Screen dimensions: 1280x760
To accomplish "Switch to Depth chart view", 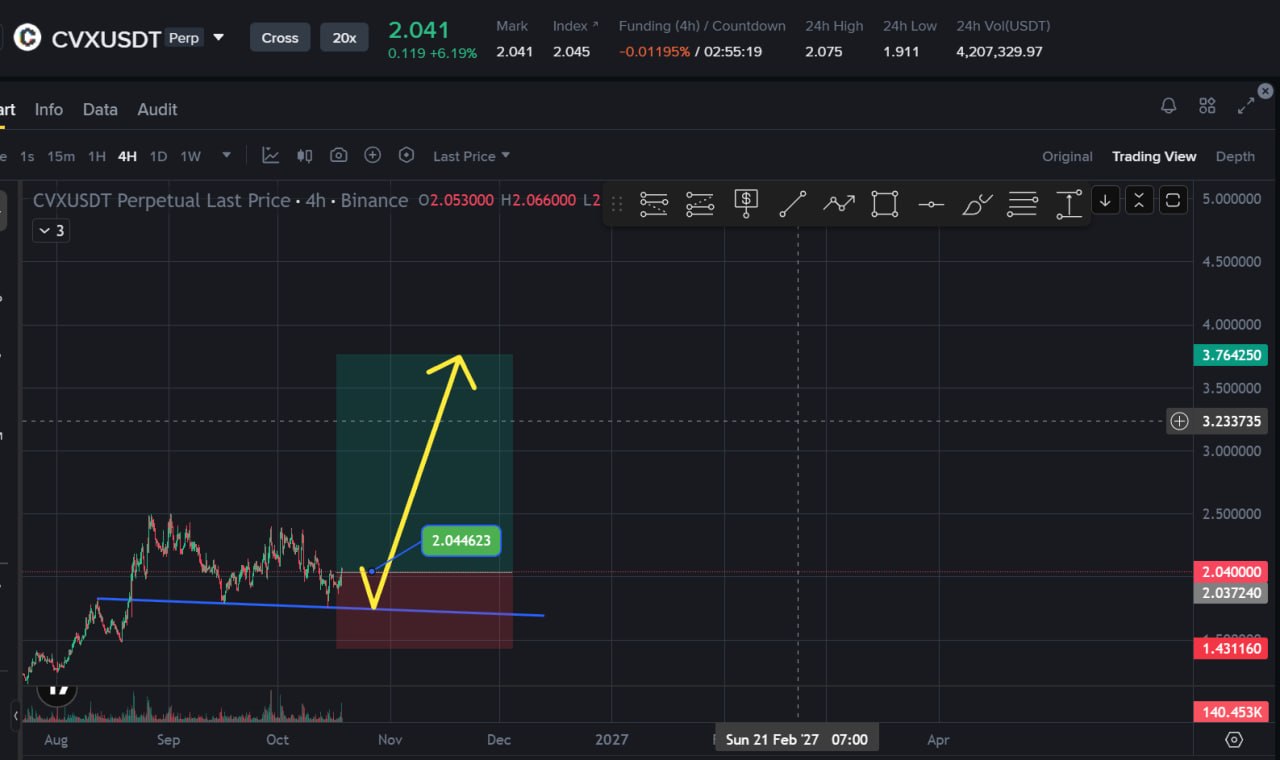I will coord(1235,156).
